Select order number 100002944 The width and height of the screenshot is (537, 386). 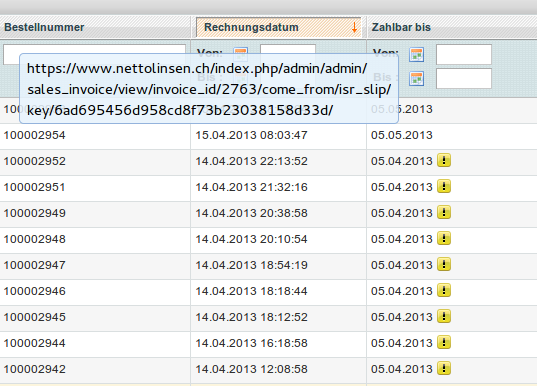point(34,344)
